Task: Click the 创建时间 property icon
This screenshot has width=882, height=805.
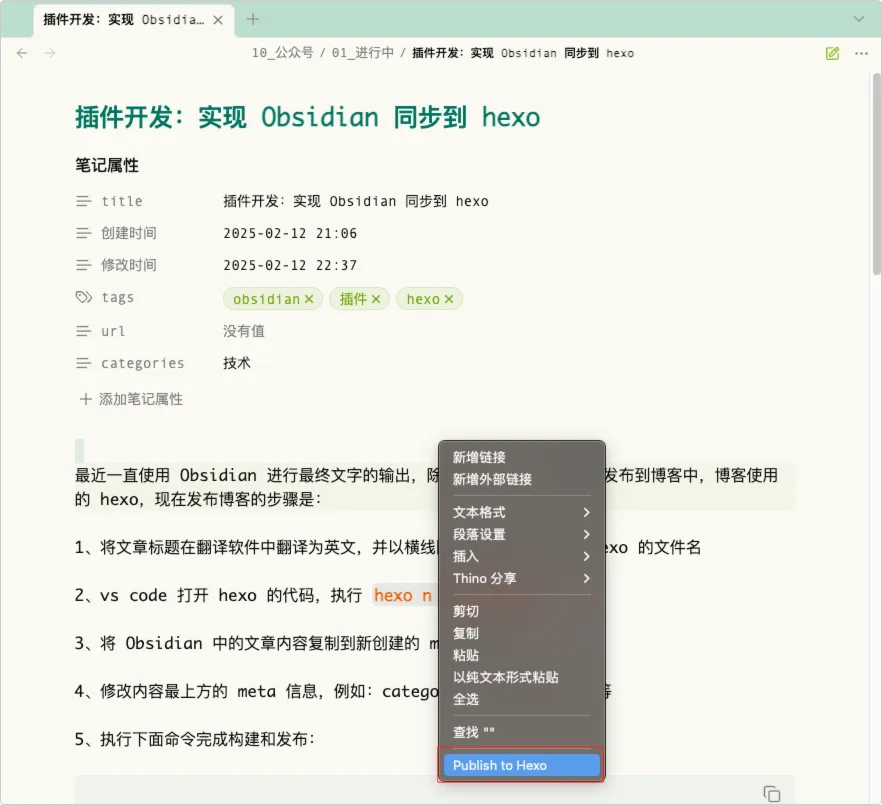Action: (83, 233)
